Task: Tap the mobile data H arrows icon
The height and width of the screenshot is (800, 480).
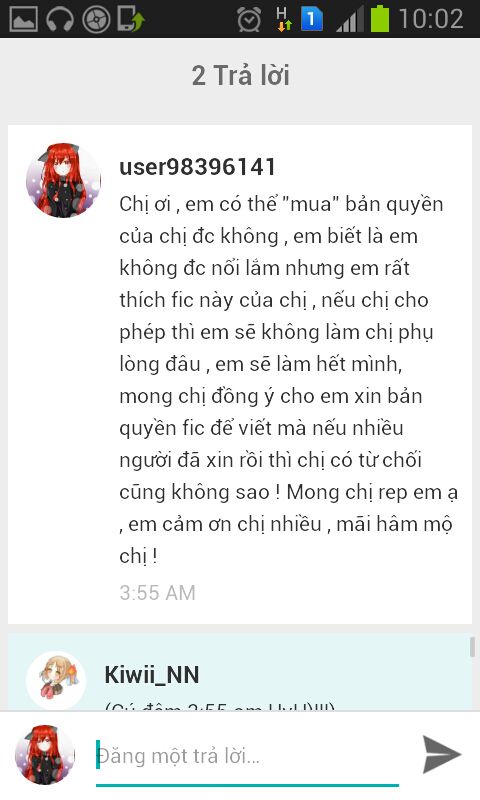Action: point(284,19)
